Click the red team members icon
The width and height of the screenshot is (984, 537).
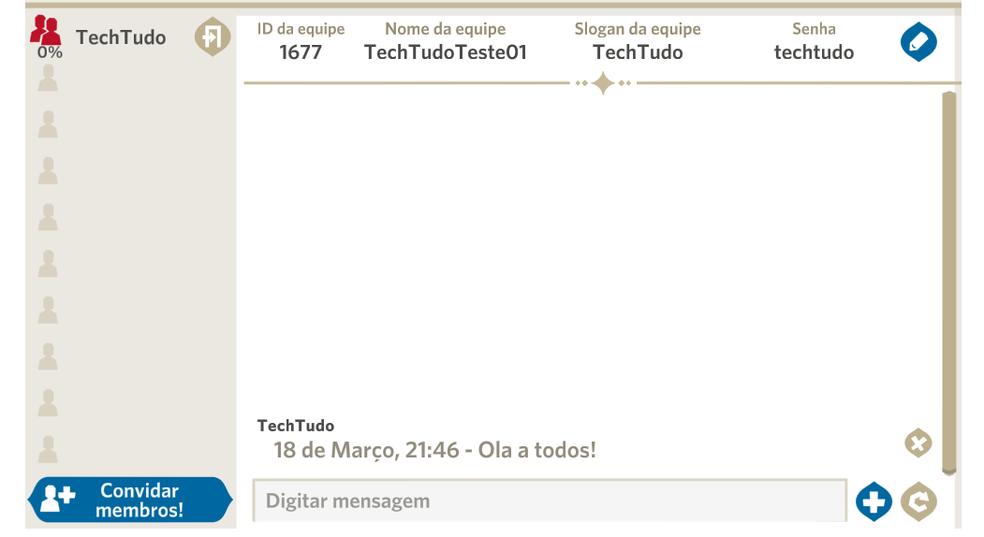point(45,31)
